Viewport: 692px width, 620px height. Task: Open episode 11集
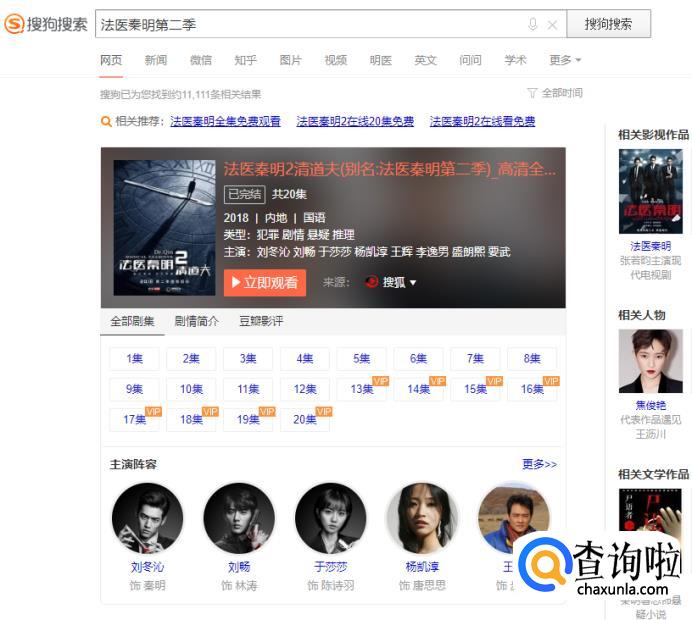(x=248, y=389)
